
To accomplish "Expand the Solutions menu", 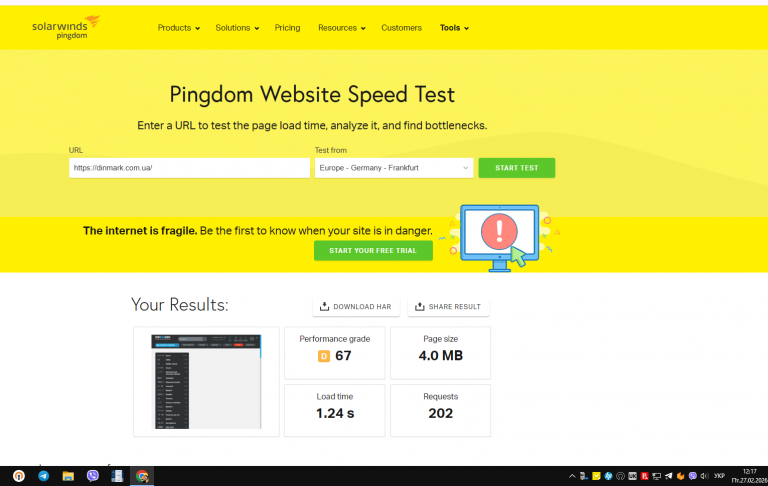I will pyautogui.click(x=237, y=28).
